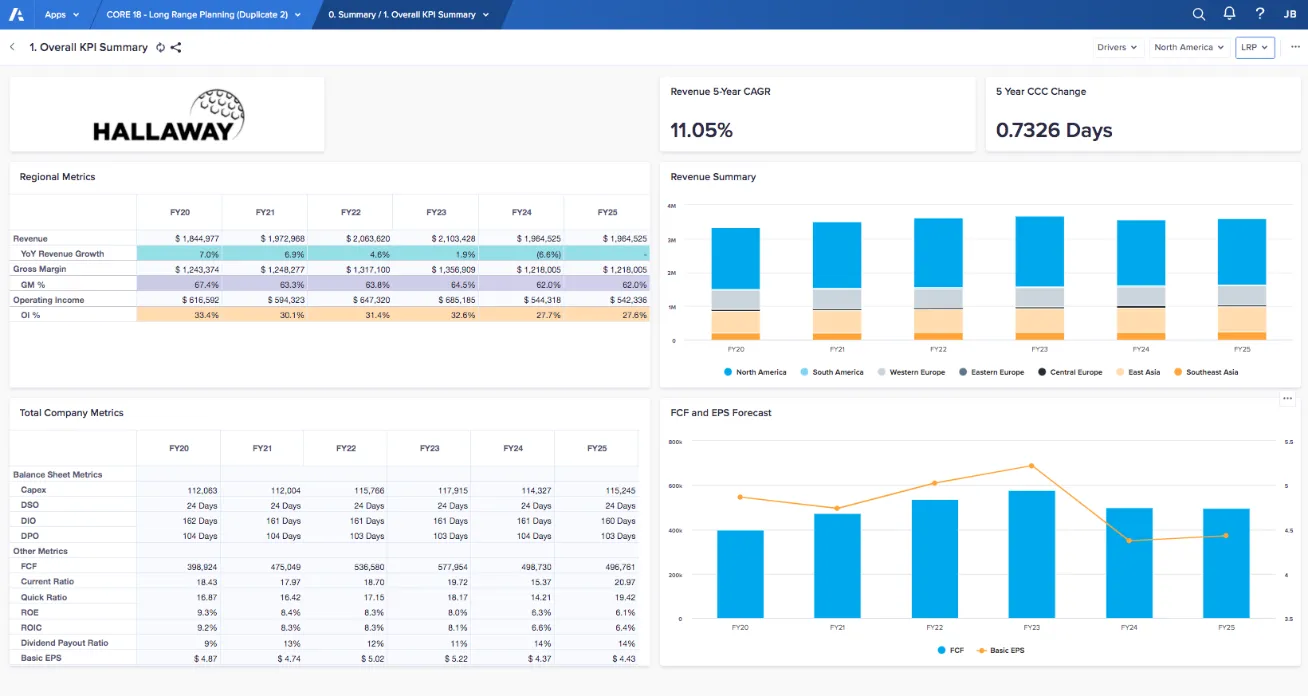Expand the Drivers dropdown

click(x=1117, y=47)
